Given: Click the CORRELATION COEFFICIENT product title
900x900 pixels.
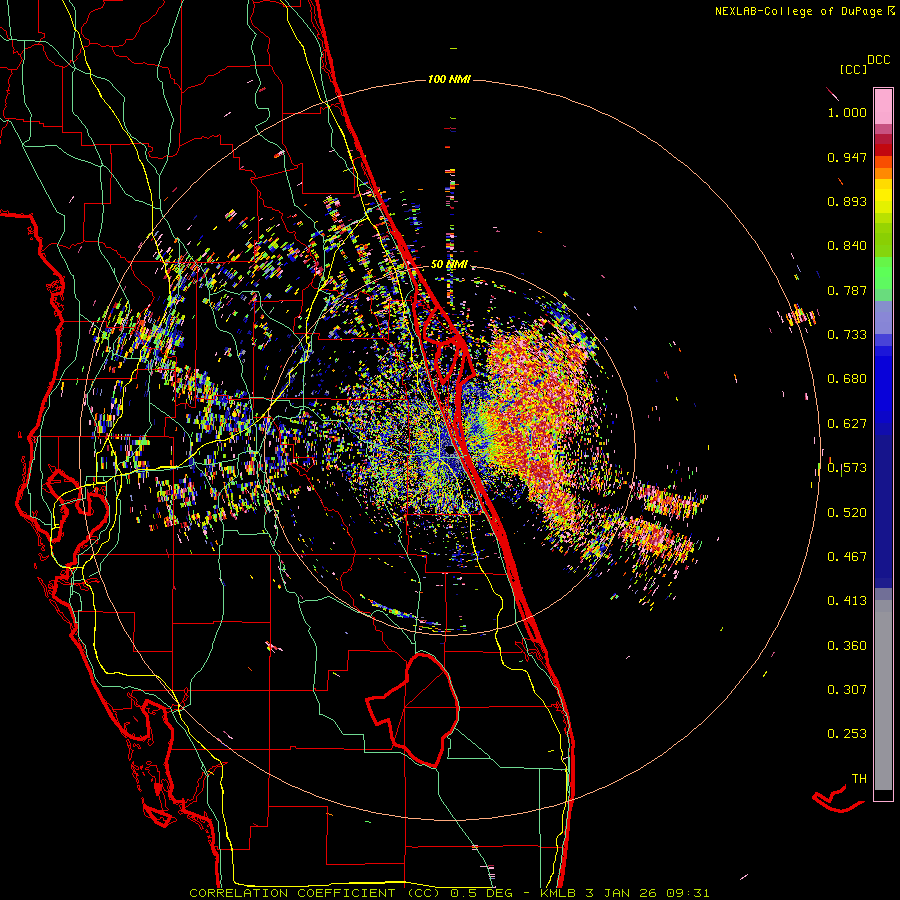Looking at the screenshot, I should coord(315,893).
